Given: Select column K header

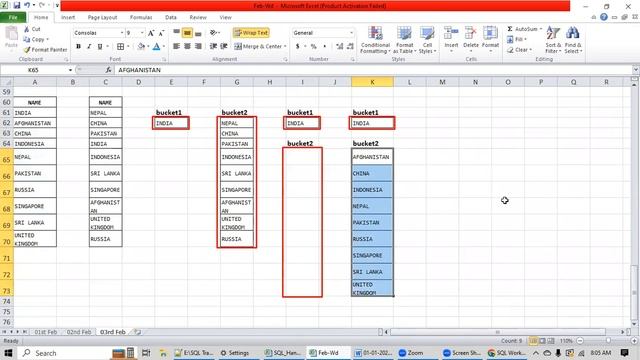Looking at the screenshot, I should coord(372,82).
